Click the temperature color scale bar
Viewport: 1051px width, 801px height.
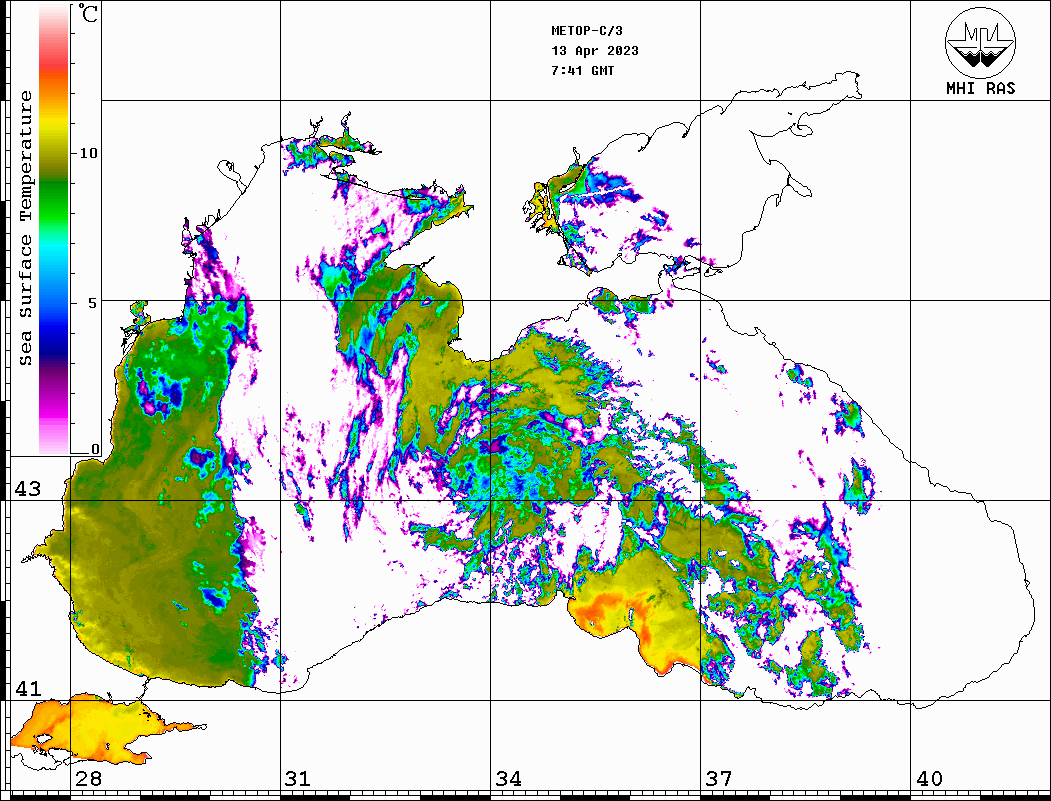54,229
